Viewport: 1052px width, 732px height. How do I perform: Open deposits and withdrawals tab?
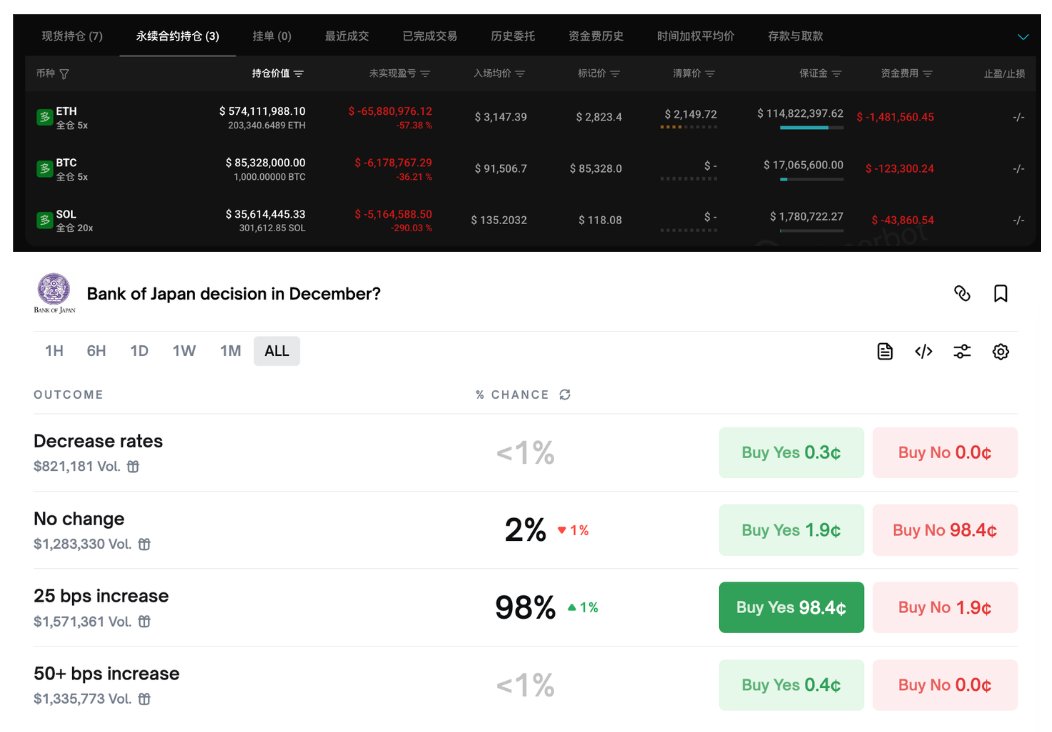[795, 36]
